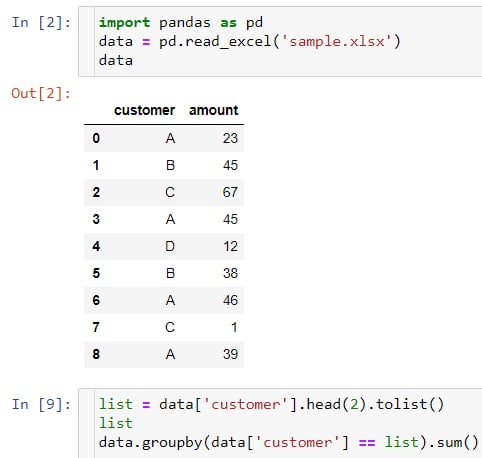Image resolution: width=482 pixels, height=458 pixels.
Task: Click customer value C in row 2
Action: [170, 192]
